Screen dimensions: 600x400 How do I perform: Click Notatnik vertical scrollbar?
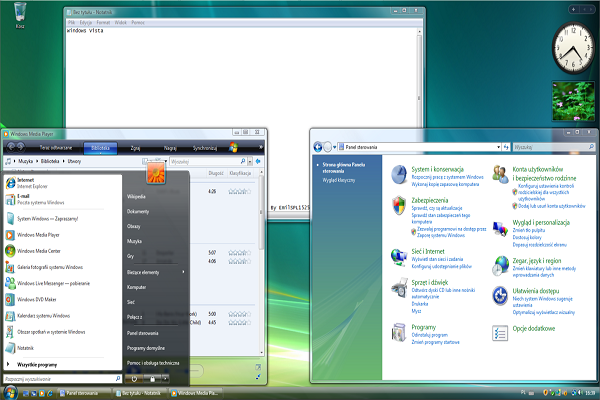coord(419,98)
